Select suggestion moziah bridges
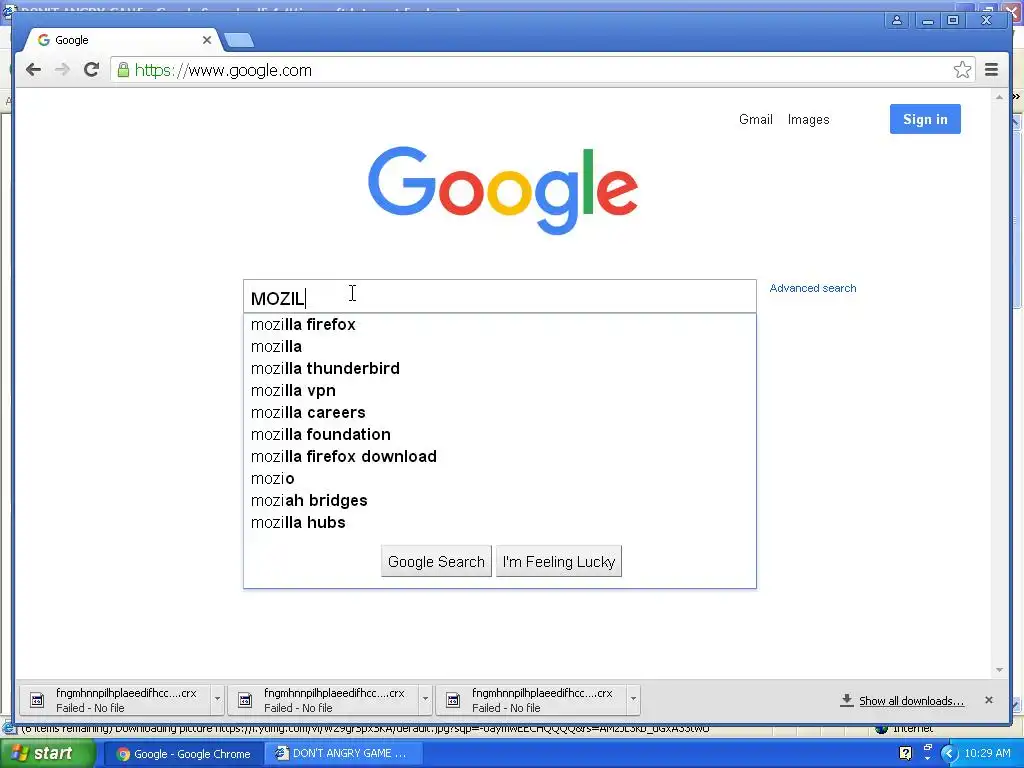 (x=500, y=500)
